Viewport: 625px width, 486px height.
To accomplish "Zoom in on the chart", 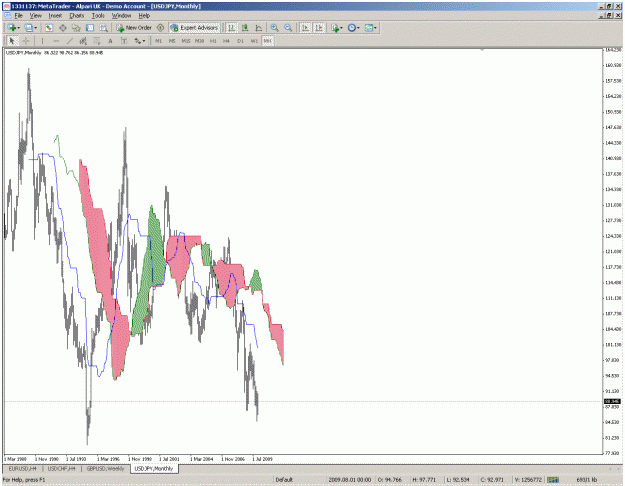I will click(x=274, y=28).
